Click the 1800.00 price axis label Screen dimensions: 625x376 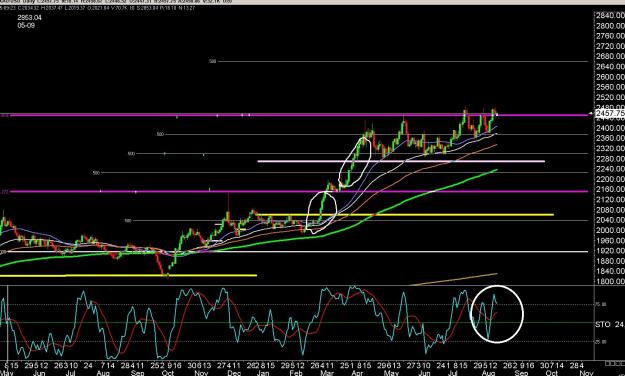(610, 282)
